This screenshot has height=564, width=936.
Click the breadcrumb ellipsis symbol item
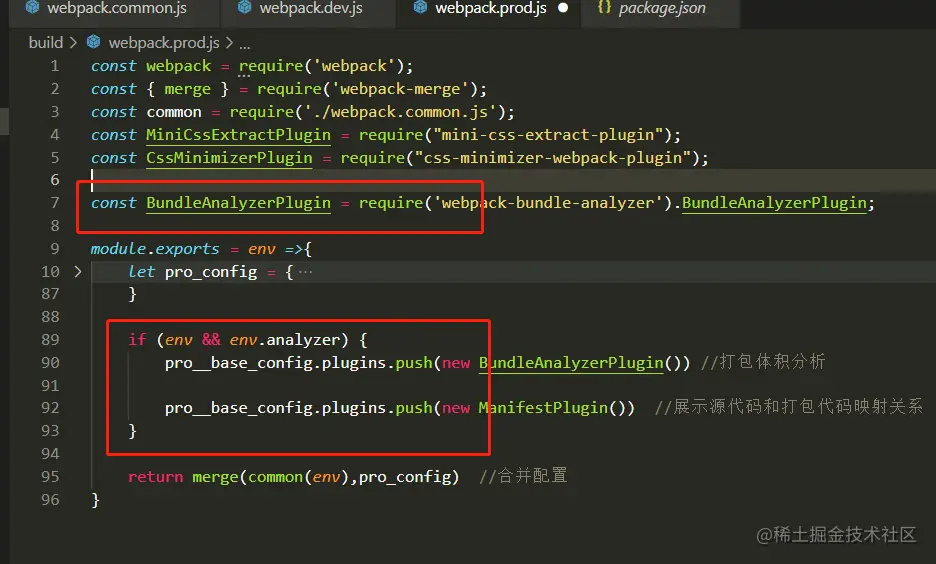(x=245, y=44)
